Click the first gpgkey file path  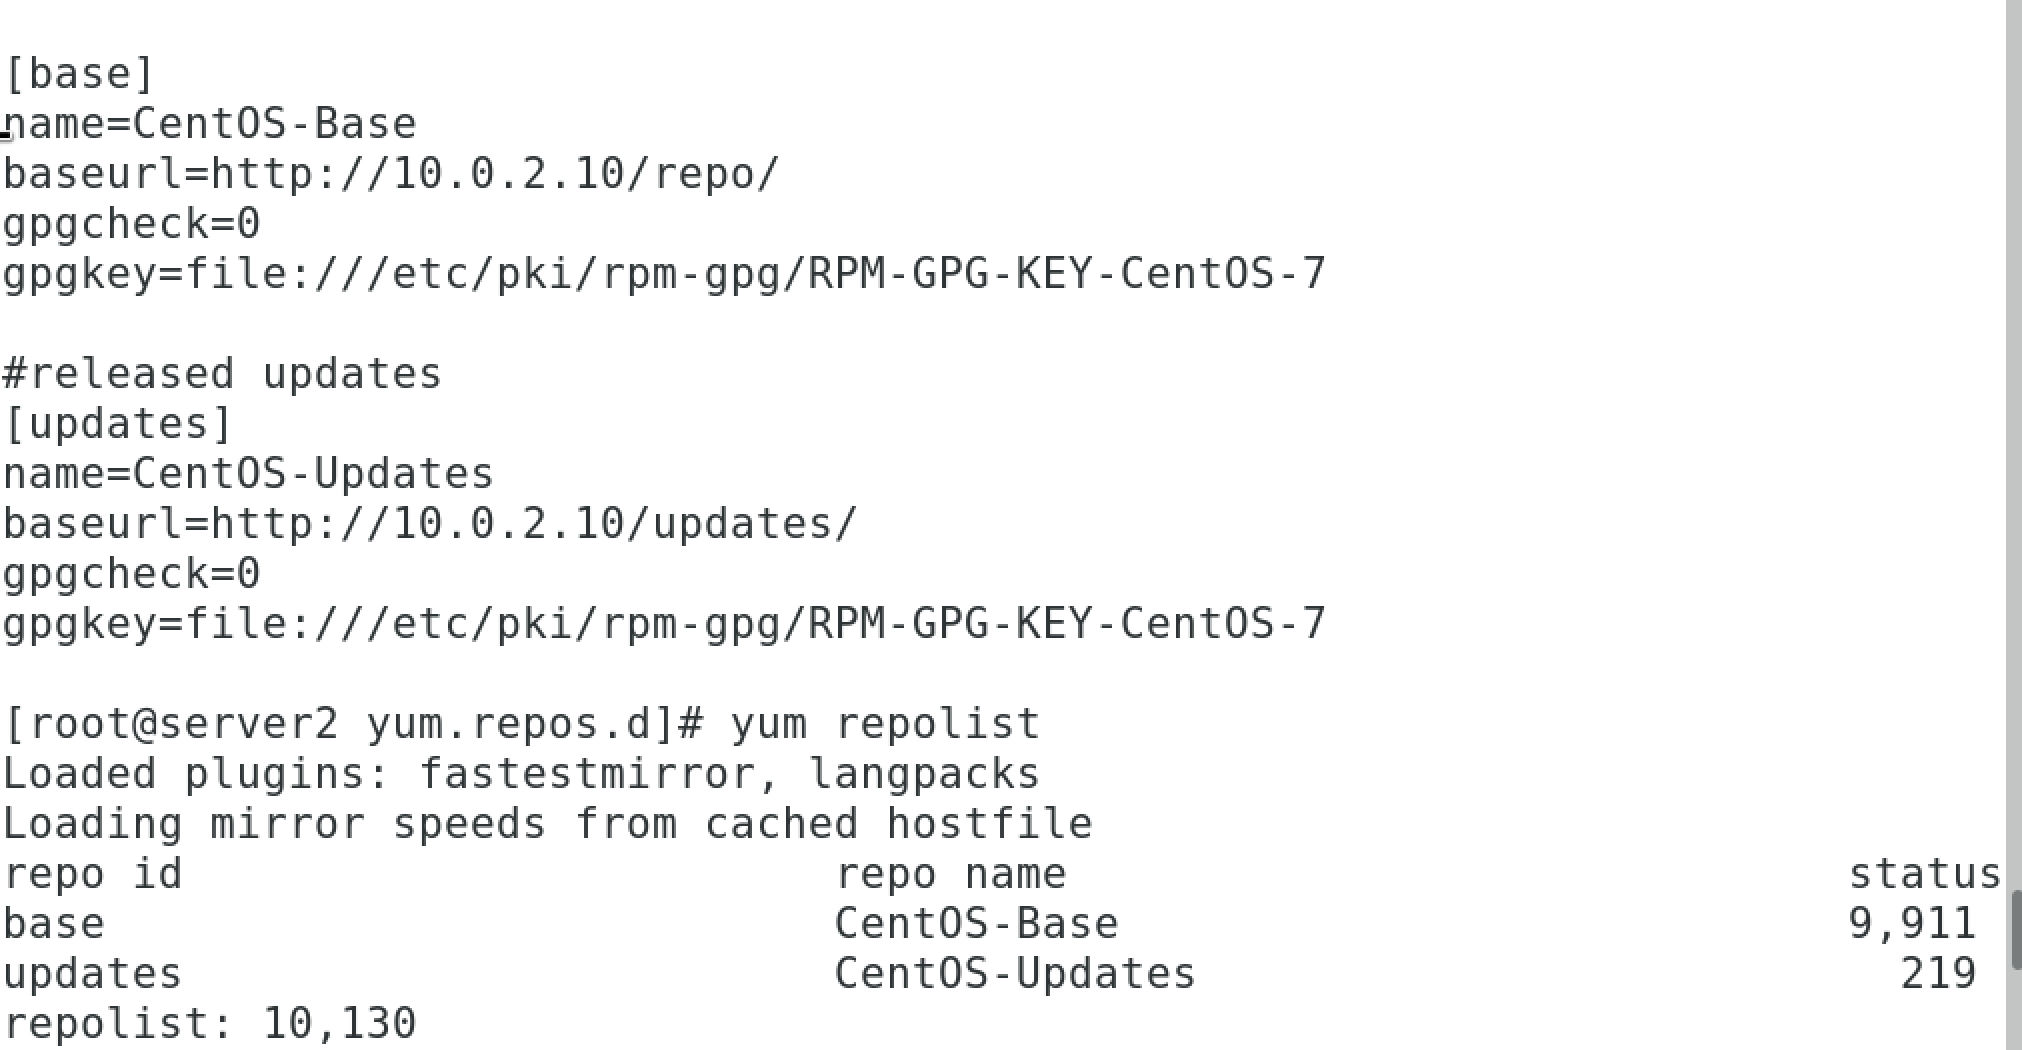[664, 274]
